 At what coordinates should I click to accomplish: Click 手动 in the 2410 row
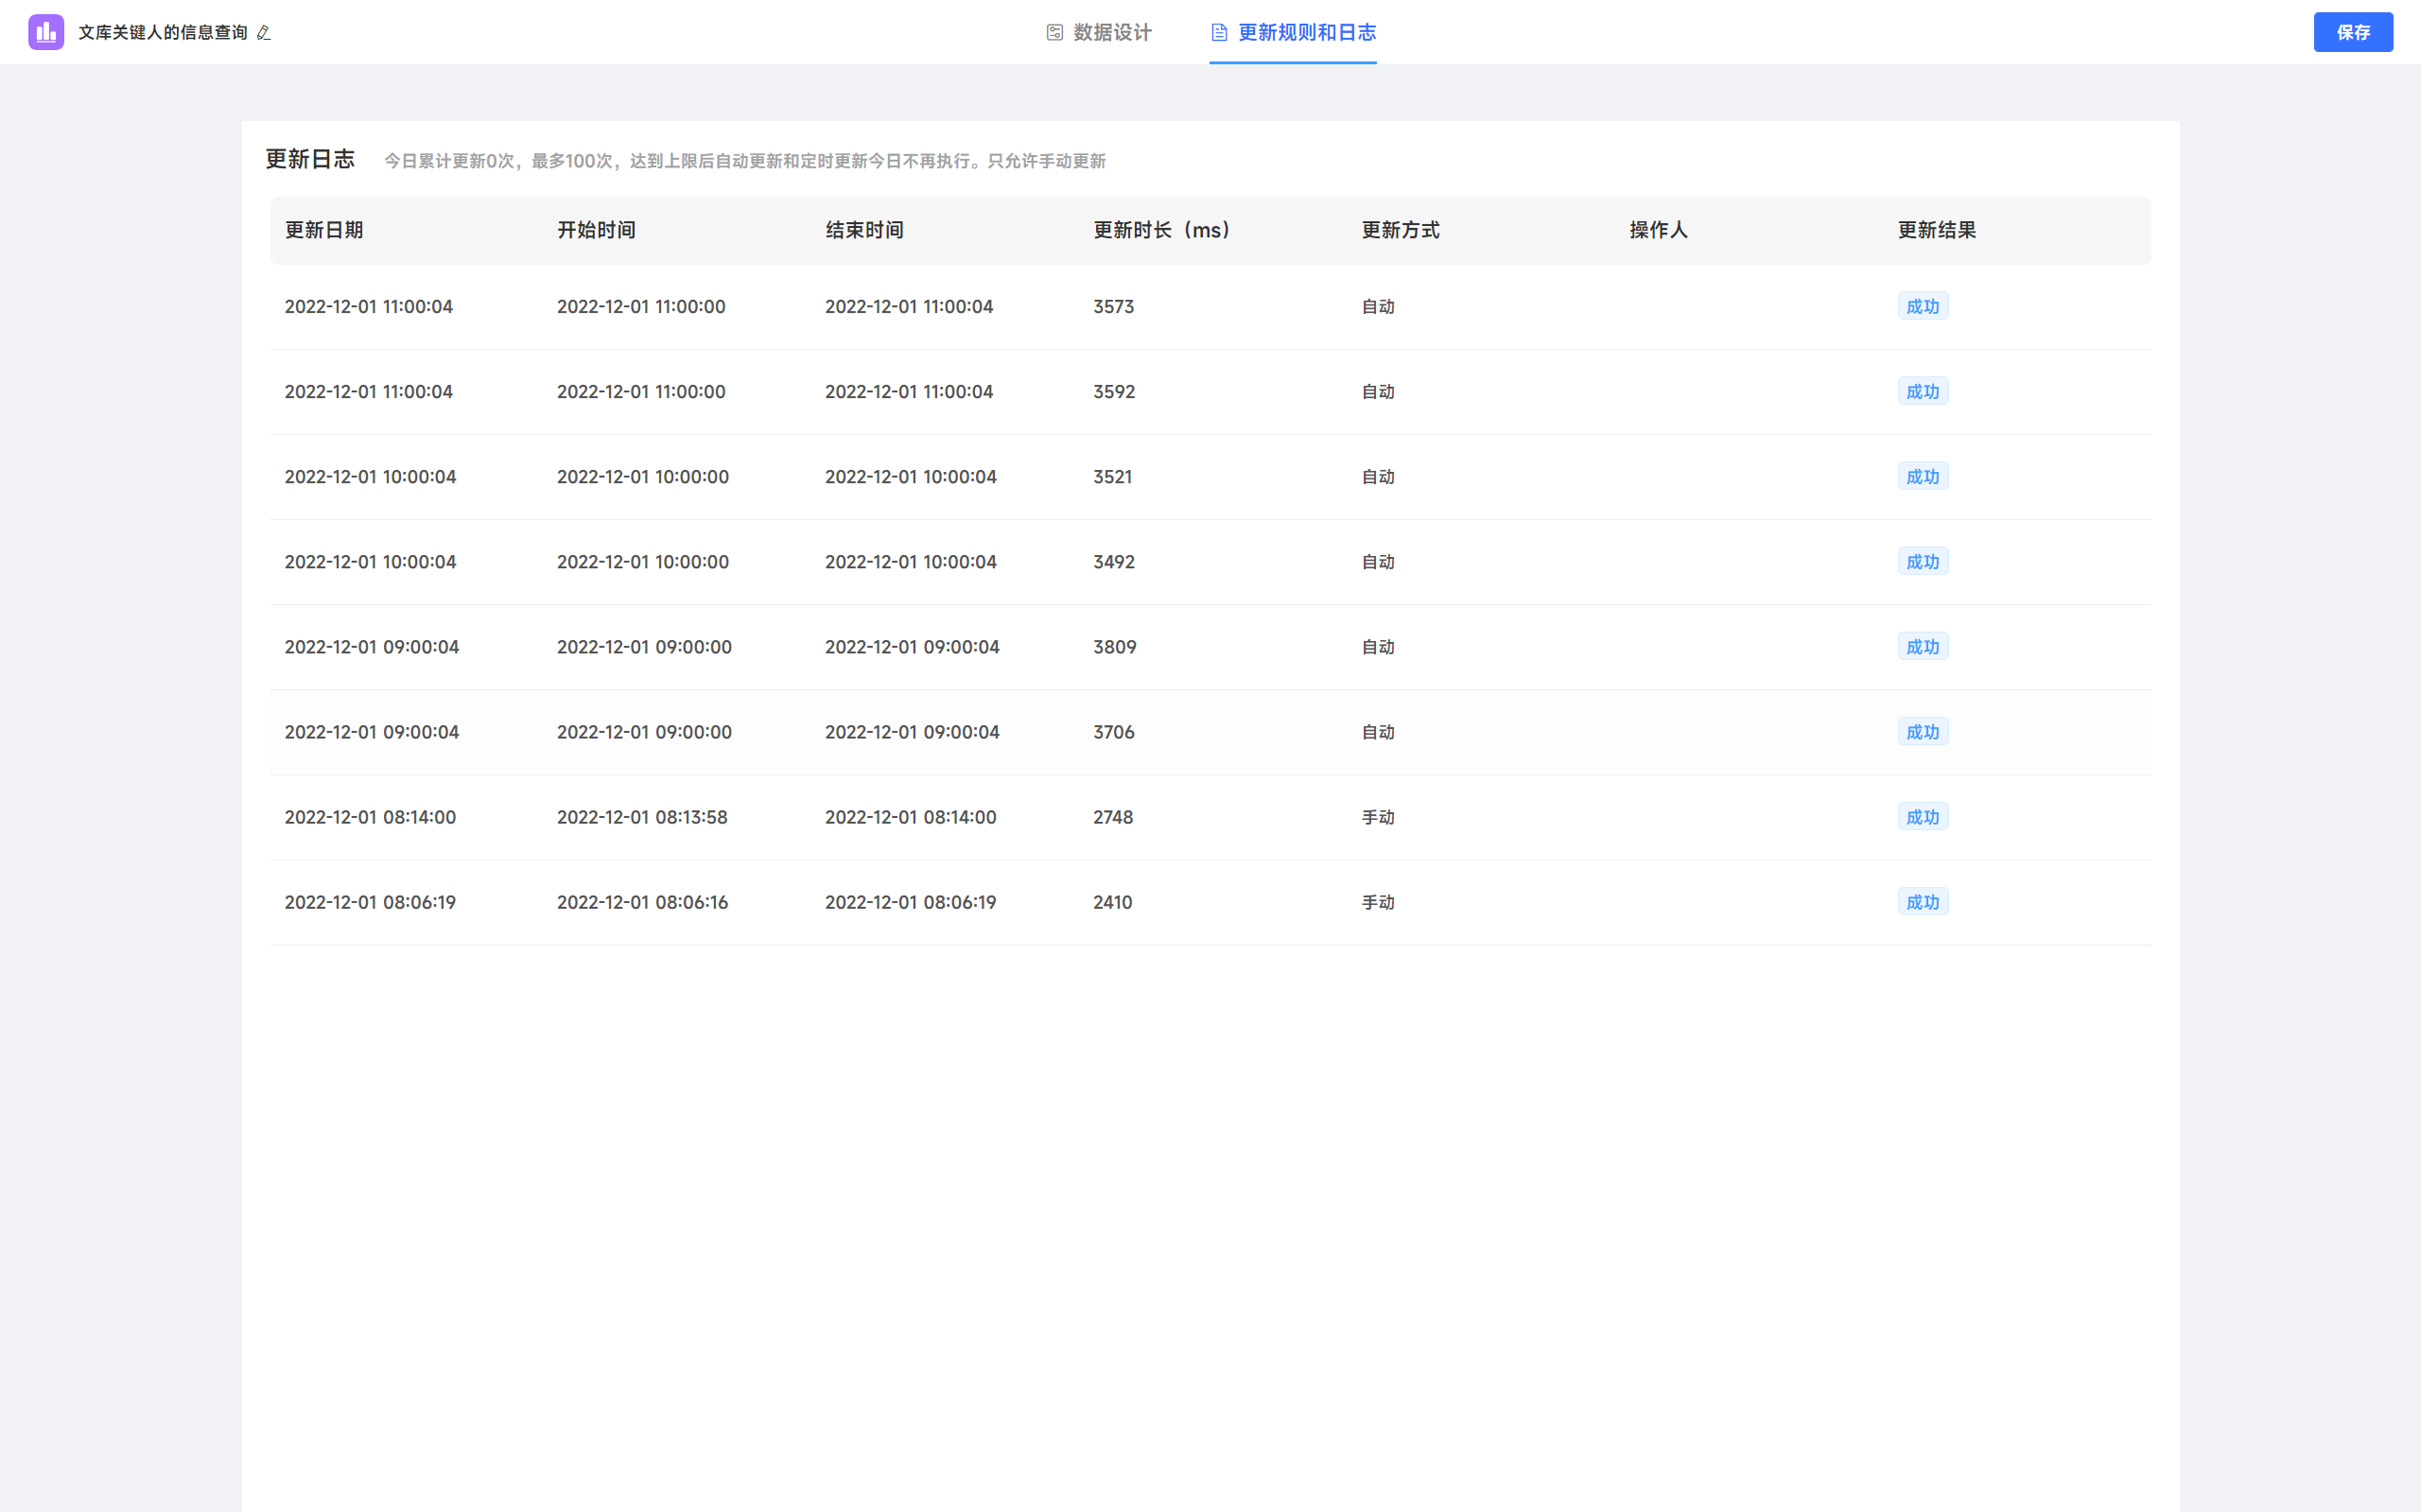pos(1378,901)
